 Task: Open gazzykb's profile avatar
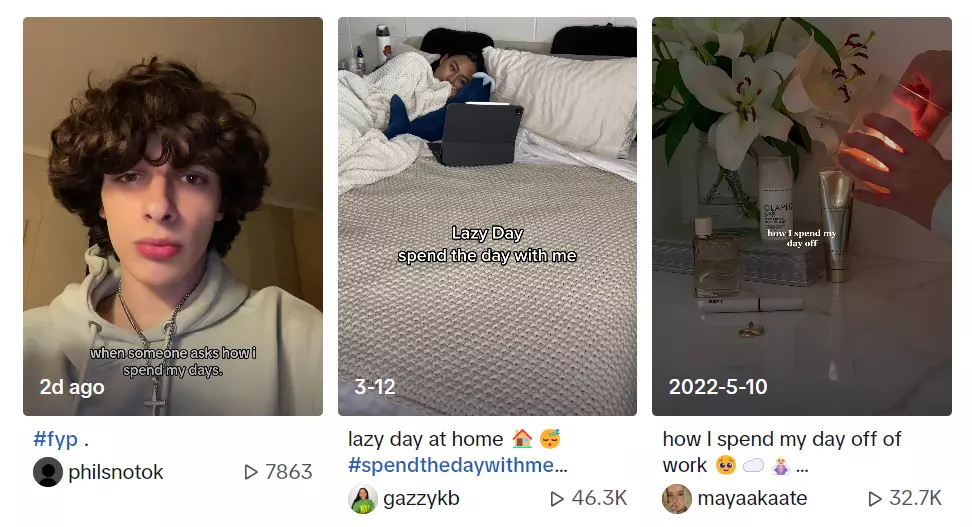pyautogui.click(x=363, y=498)
